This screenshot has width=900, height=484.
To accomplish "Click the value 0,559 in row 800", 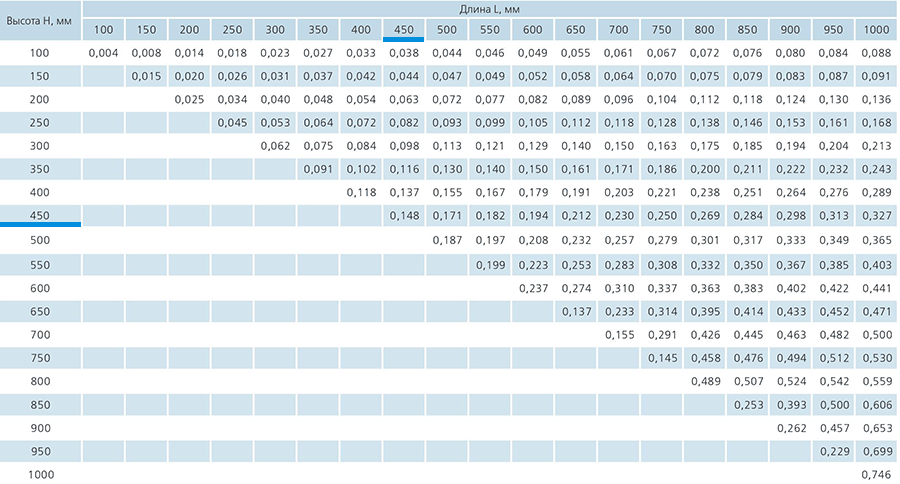I will [x=876, y=381].
